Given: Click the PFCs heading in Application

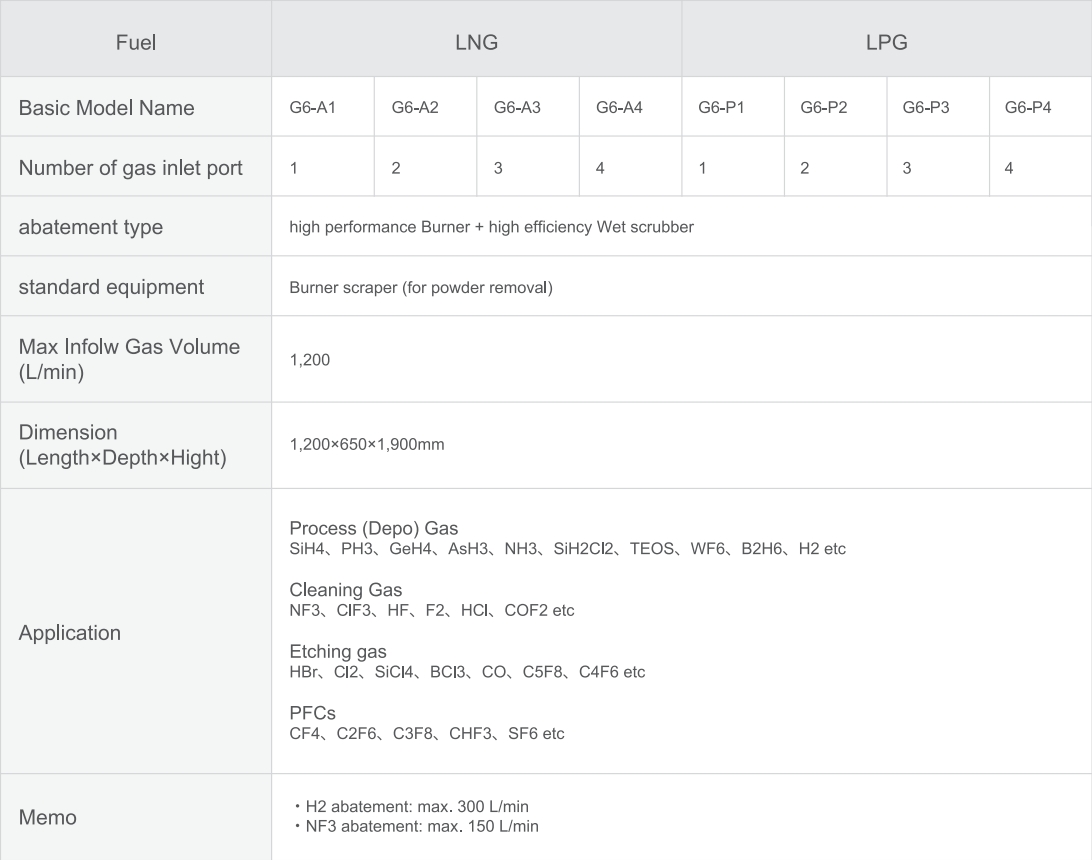Looking at the screenshot, I should [x=312, y=713].
